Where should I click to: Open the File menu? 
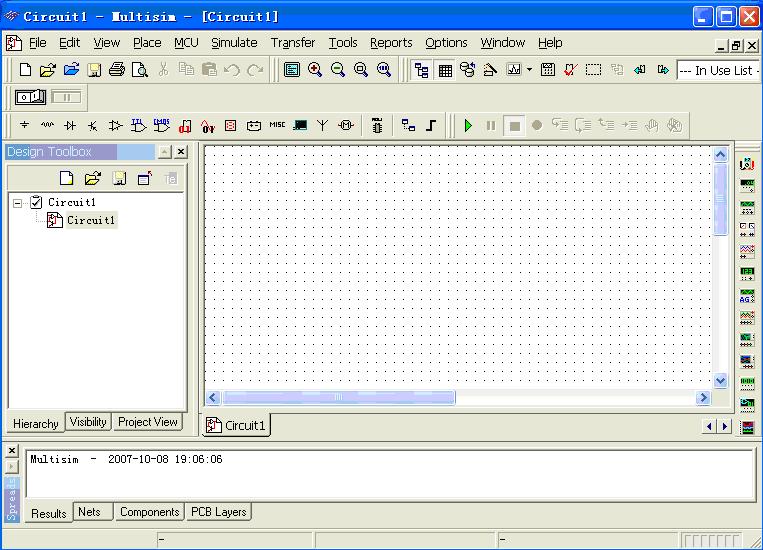pos(37,43)
